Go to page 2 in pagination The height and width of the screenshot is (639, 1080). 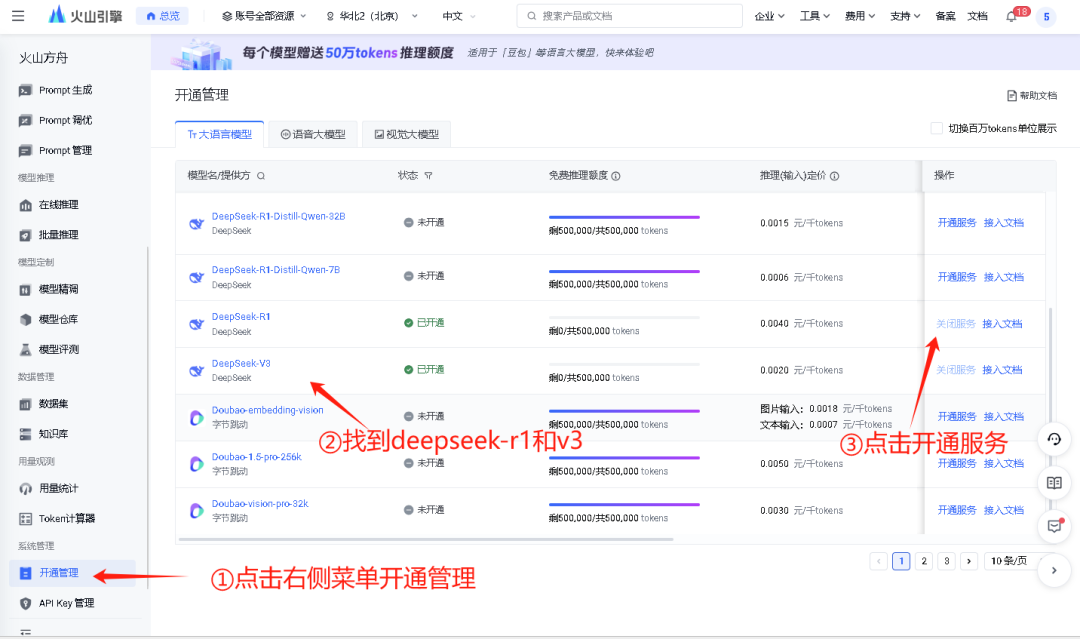(x=924, y=561)
